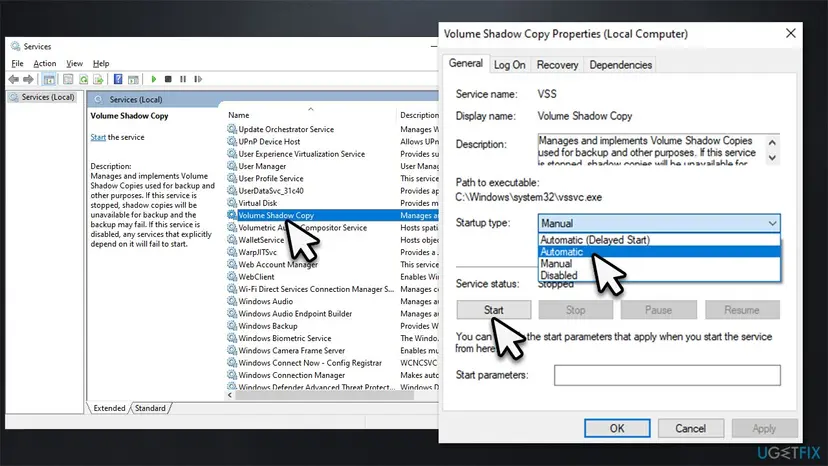This screenshot has height=466, width=828.
Task: Click the Show/Hide Console Tree toolbar icon
Action: click(x=49, y=79)
